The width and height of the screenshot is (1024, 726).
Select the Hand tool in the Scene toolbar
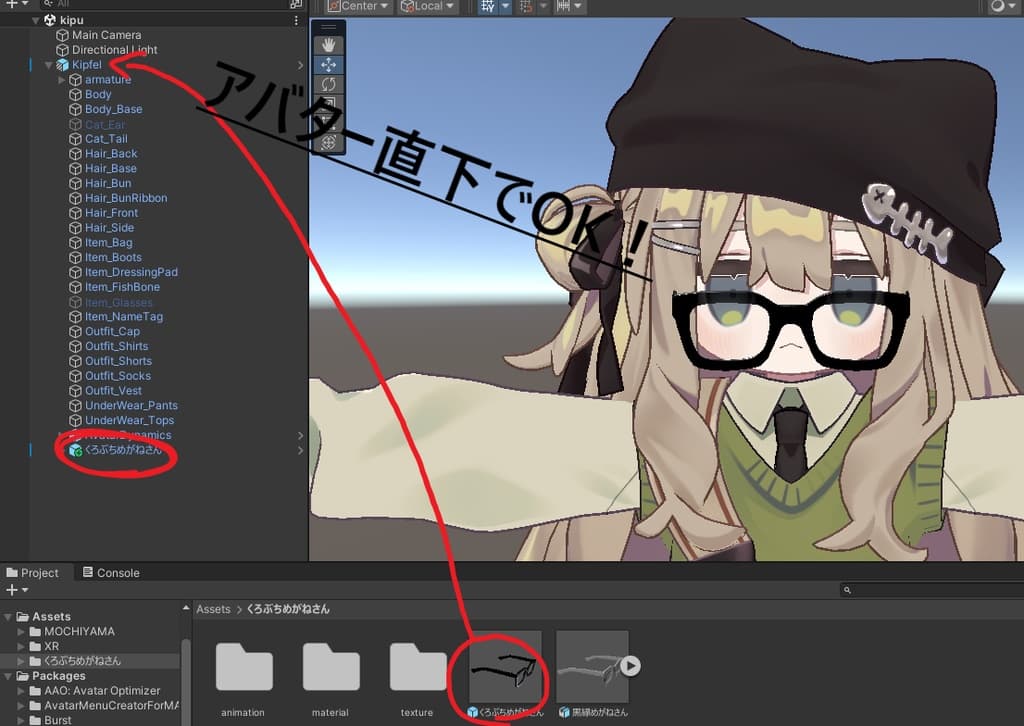pos(329,44)
